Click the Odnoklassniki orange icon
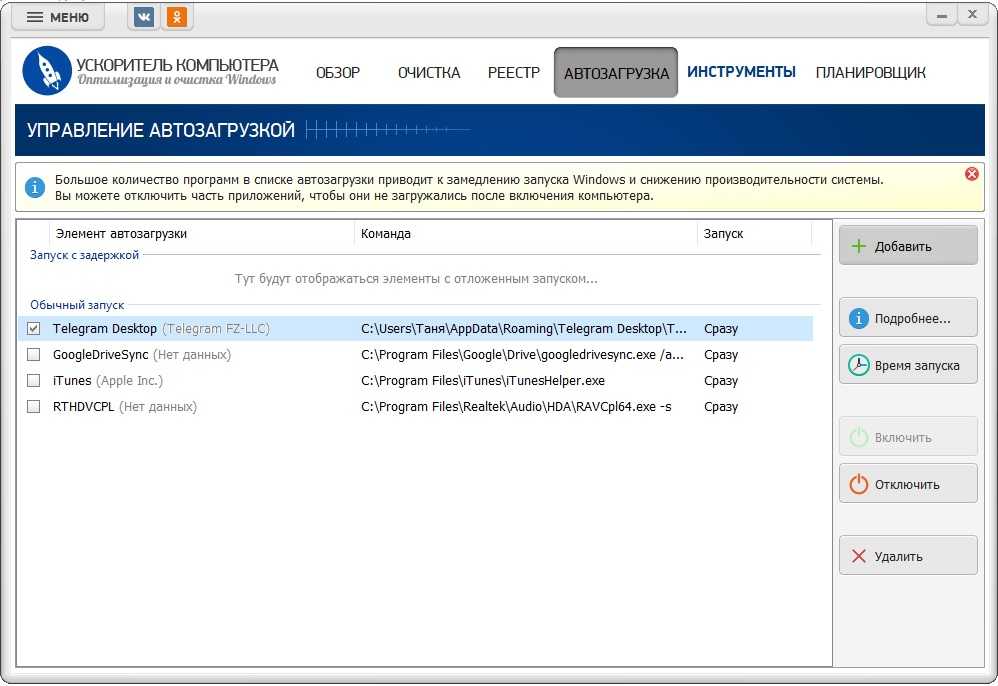This screenshot has height=686, width=998. pyautogui.click(x=177, y=17)
